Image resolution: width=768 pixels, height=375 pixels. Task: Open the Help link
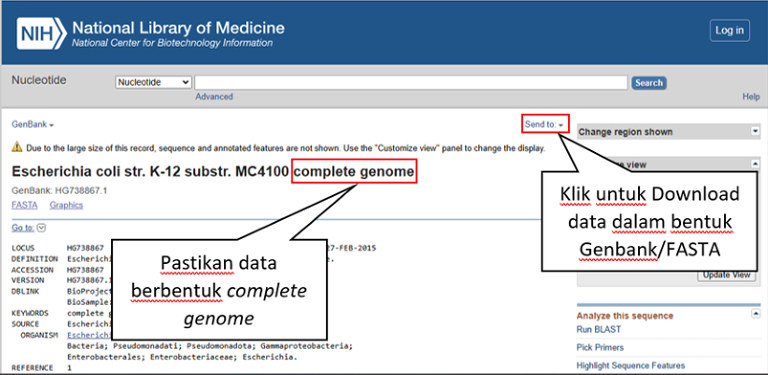(751, 97)
